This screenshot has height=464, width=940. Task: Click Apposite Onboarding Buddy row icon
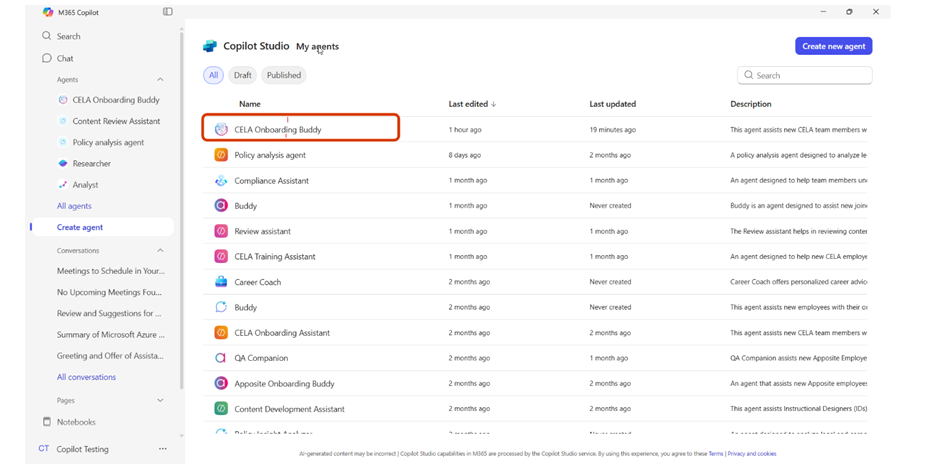(x=221, y=383)
